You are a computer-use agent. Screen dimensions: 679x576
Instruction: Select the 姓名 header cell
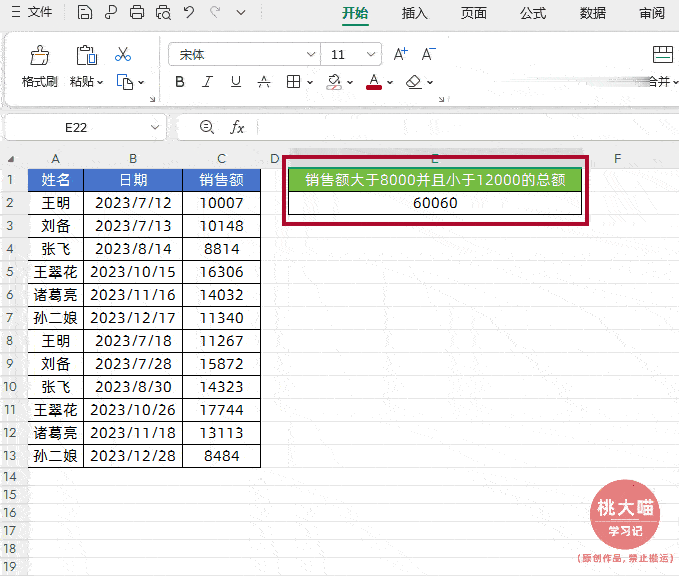pyautogui.click(x=55, y=180)
